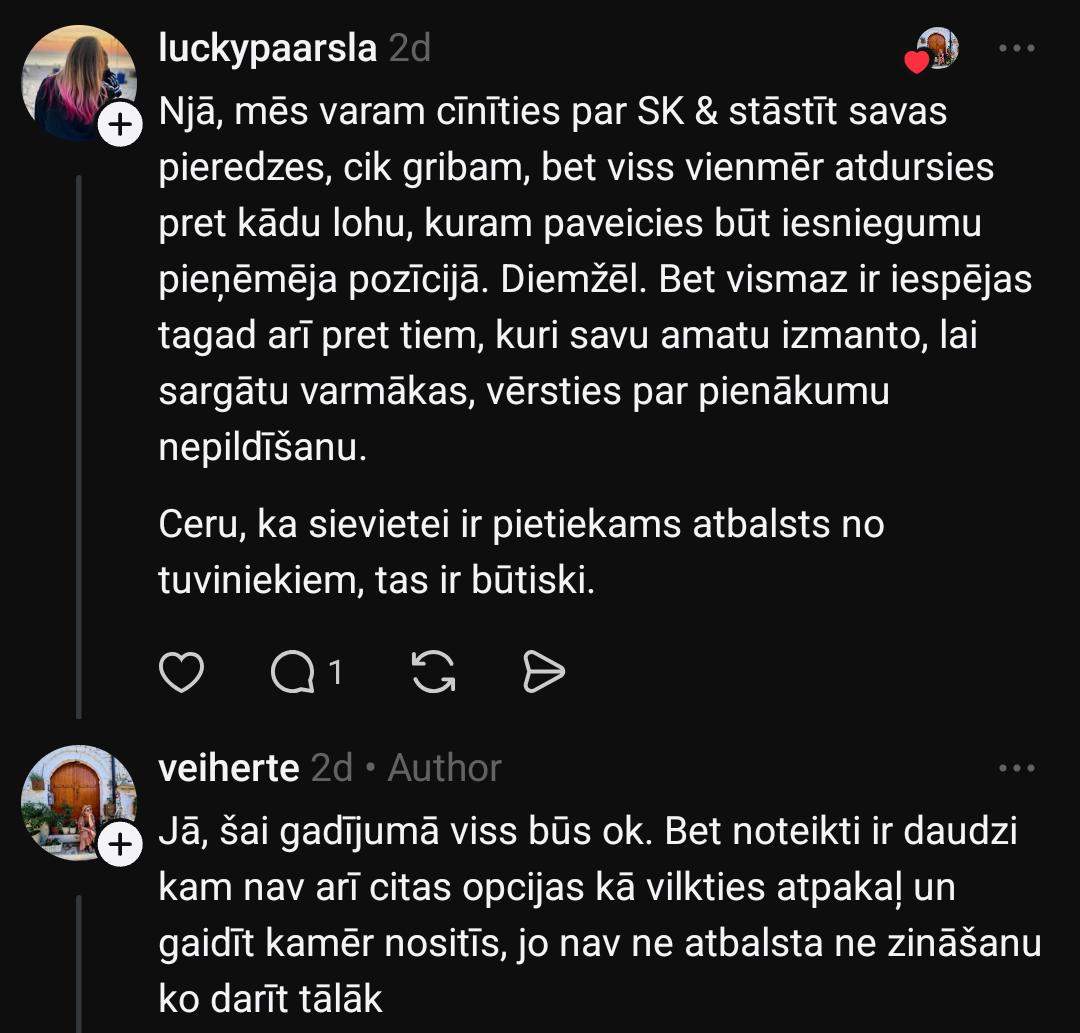This screenshot has height=1033, width=1080.
Task: Click the 2d timestamp on veiherte's reply
Action: tap(332, 768)
